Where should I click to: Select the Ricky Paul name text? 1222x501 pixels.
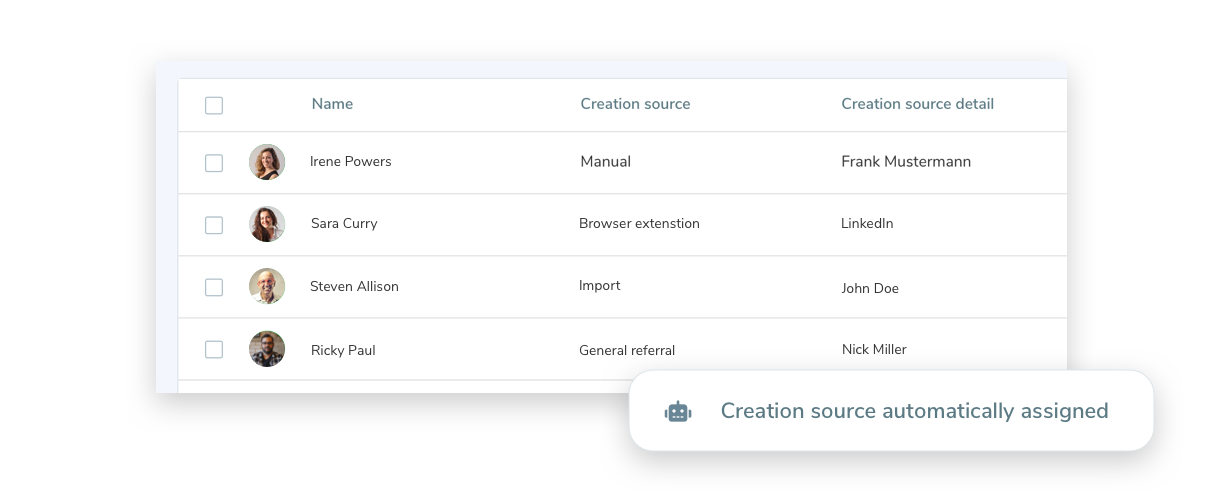(343, 351)
